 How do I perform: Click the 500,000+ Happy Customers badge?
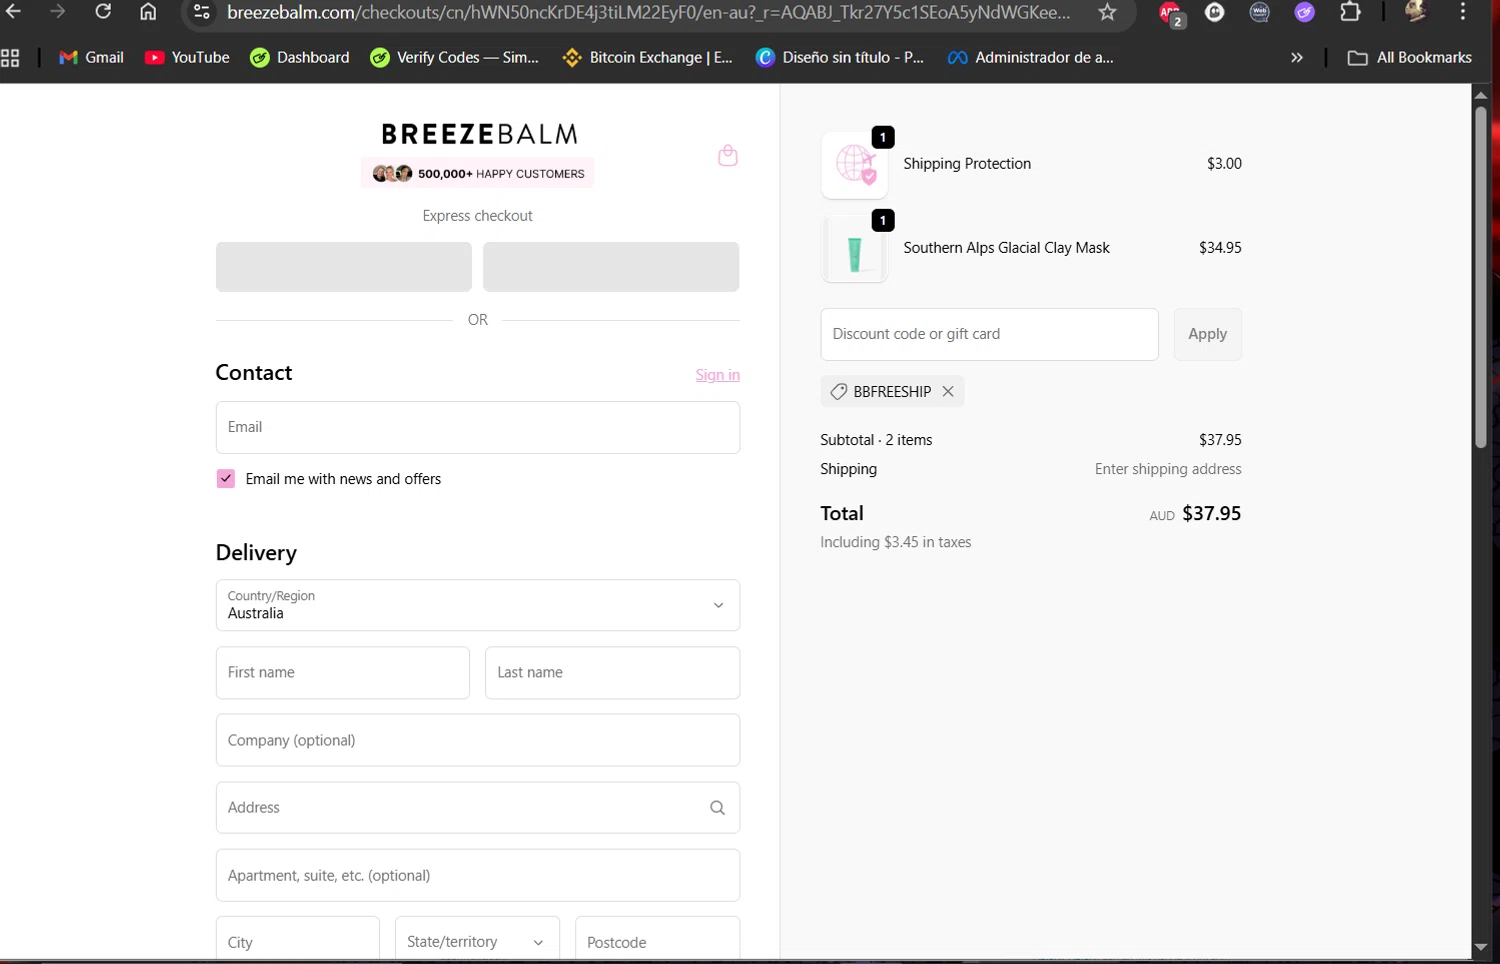[478, 173]
